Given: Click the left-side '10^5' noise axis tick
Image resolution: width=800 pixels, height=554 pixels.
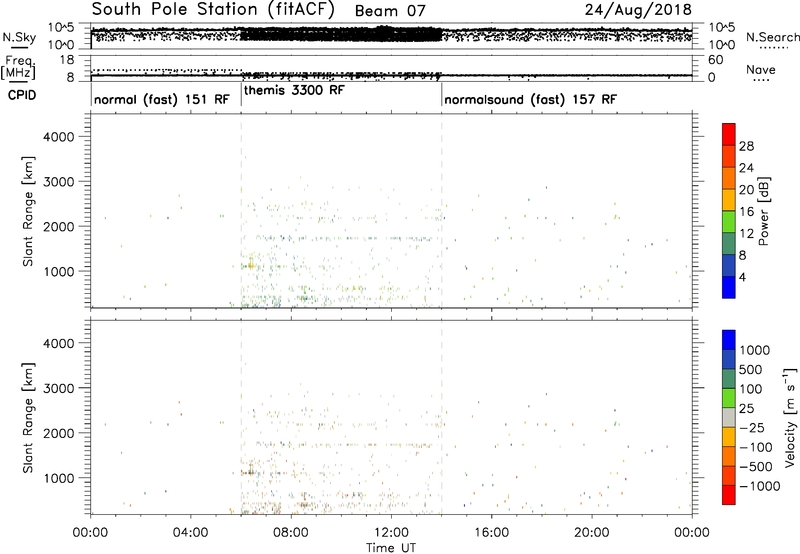Looking at the screenshot, I should coord(61,28).
